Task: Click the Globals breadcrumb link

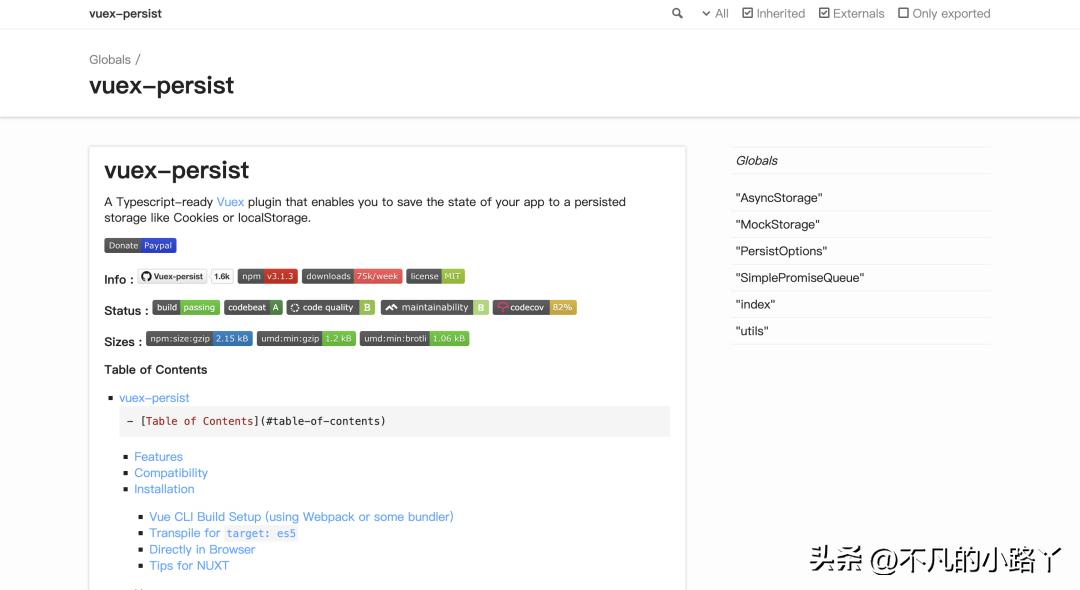Action: 110,60
